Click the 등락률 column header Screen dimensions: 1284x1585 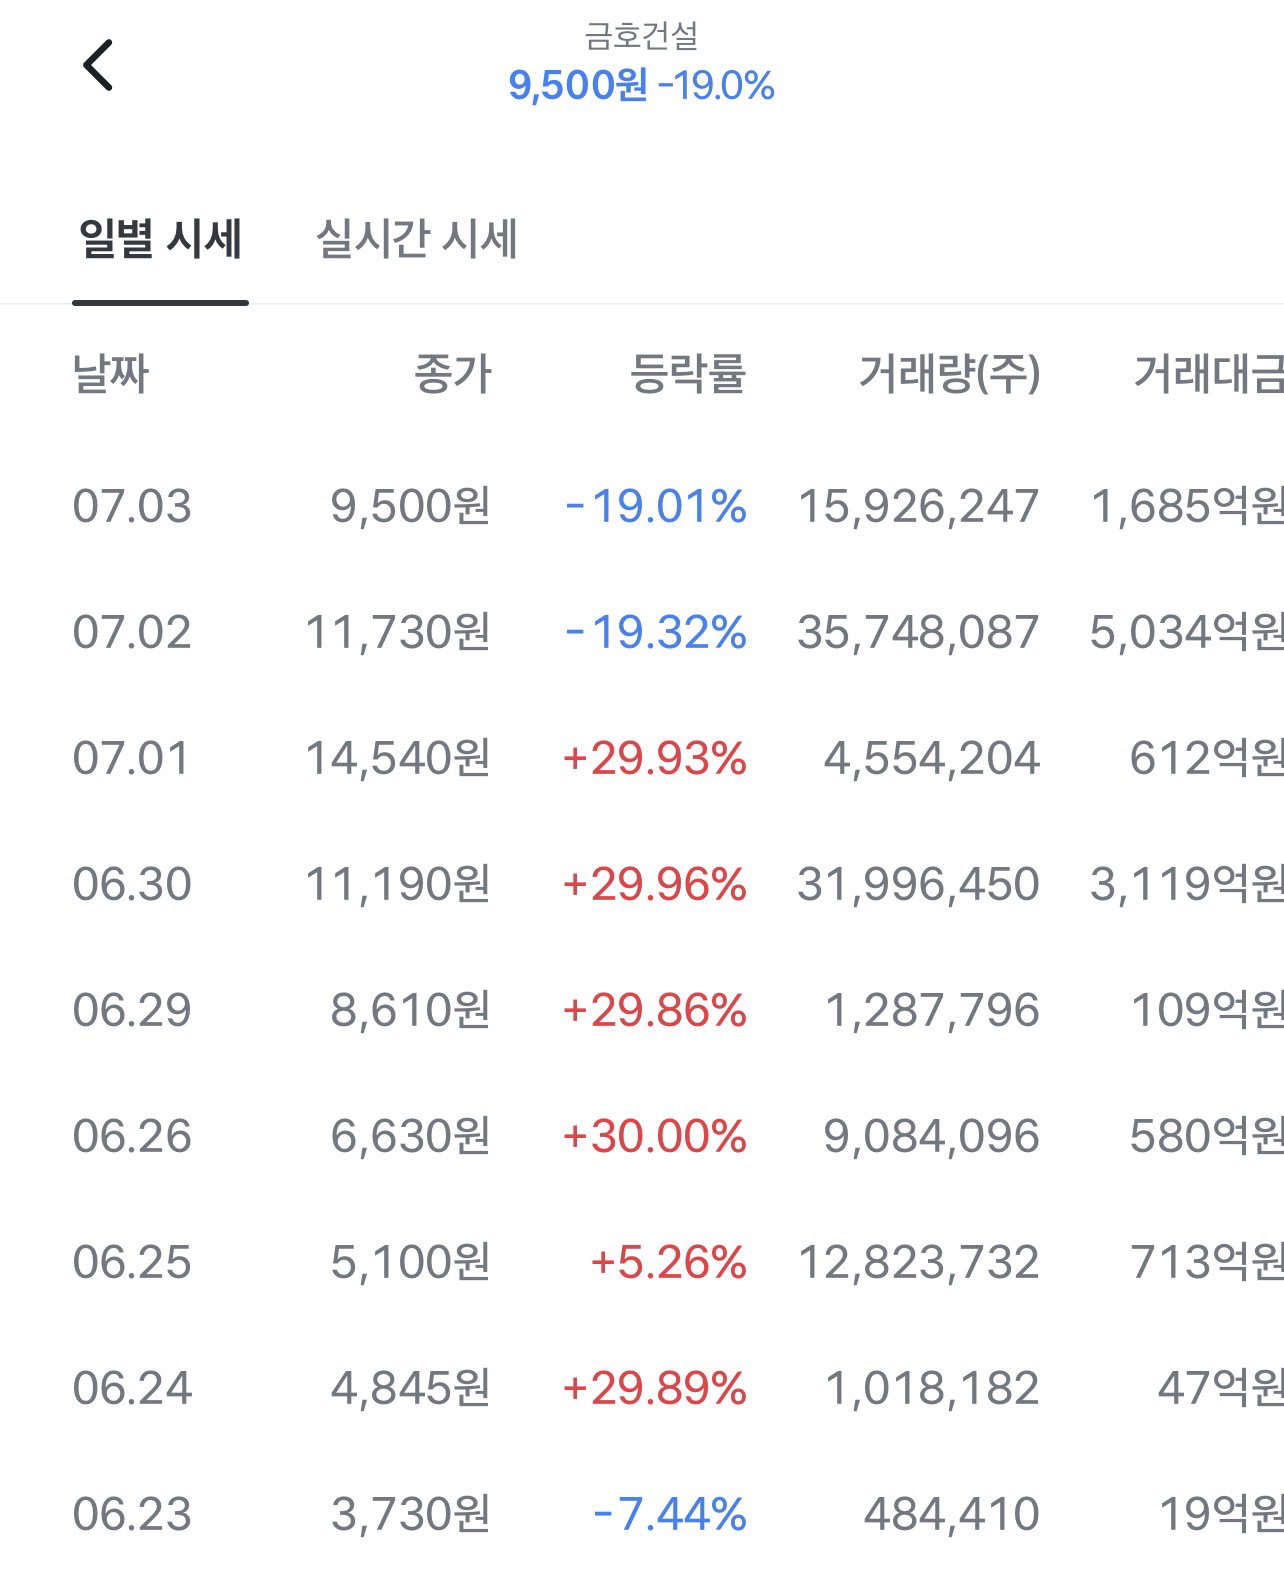pos(688,374)
